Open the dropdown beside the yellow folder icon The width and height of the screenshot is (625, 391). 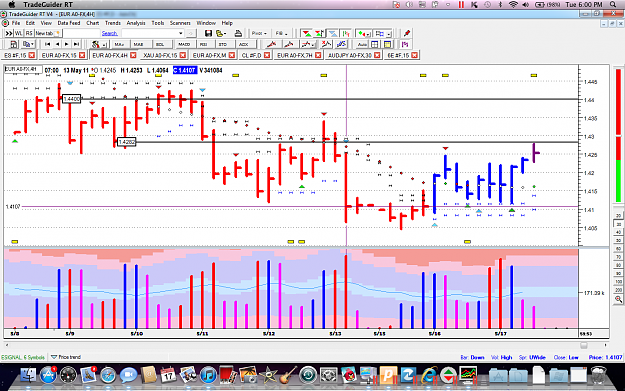225,33
